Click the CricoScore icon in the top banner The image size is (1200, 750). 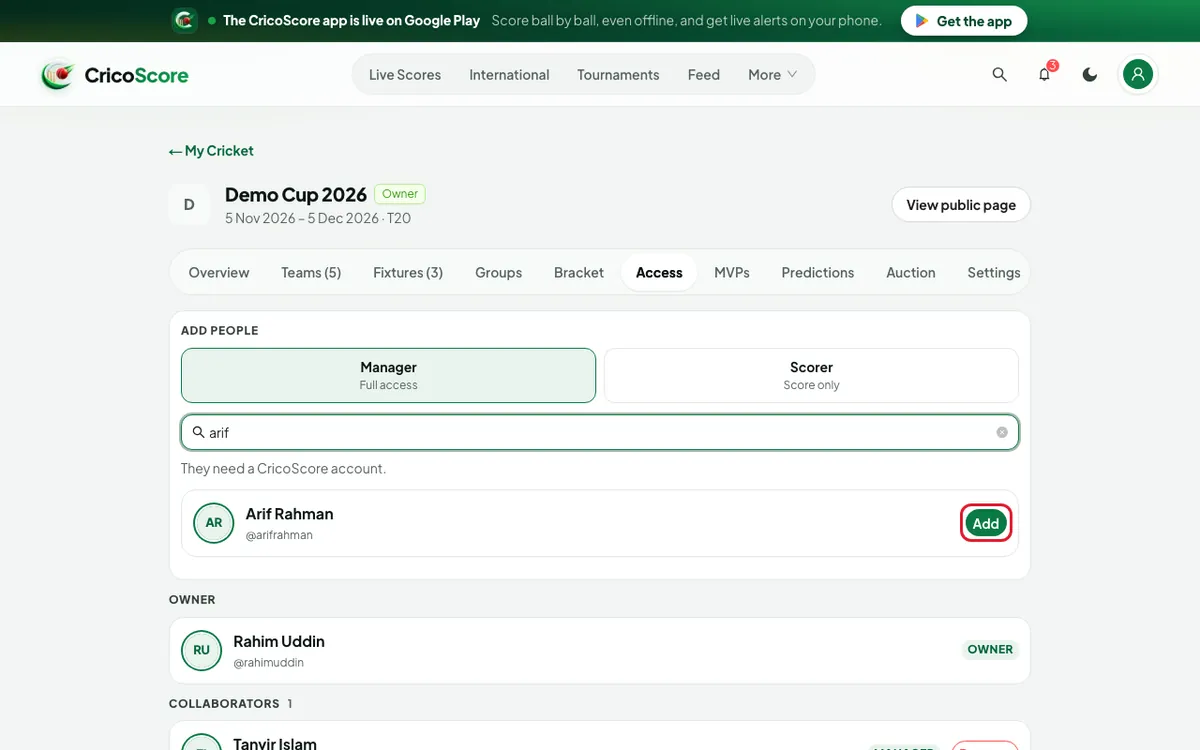click(x=184, y=20)
